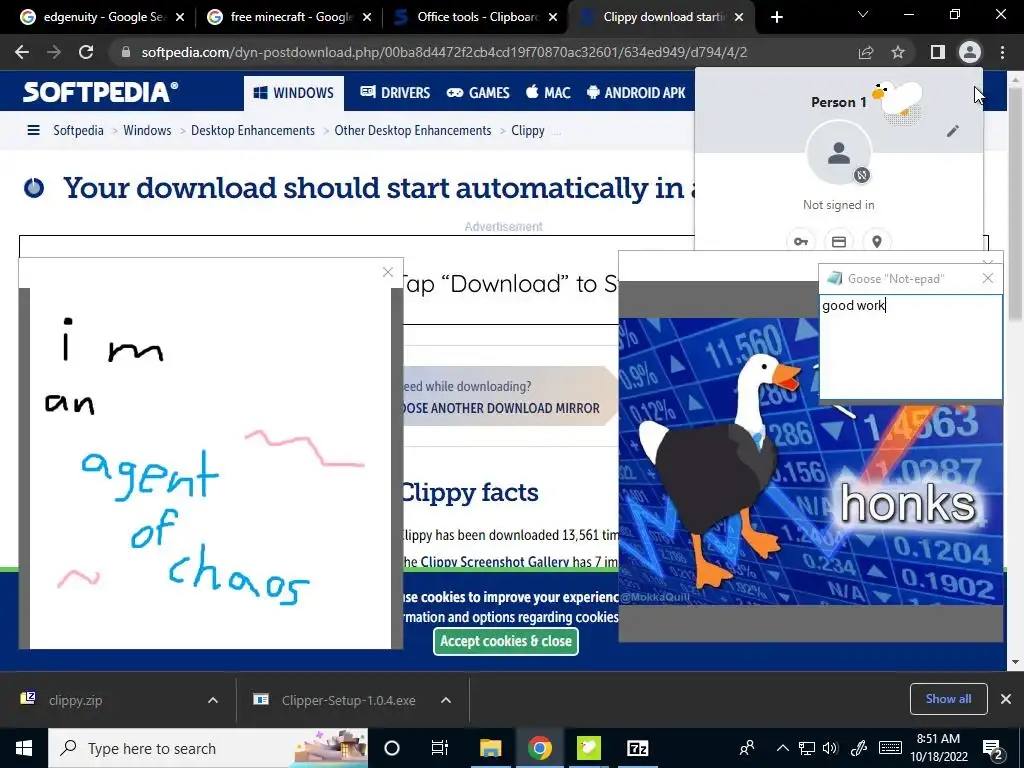
Task: Open Task View on taskbar
Action: [x=440, y=748]
